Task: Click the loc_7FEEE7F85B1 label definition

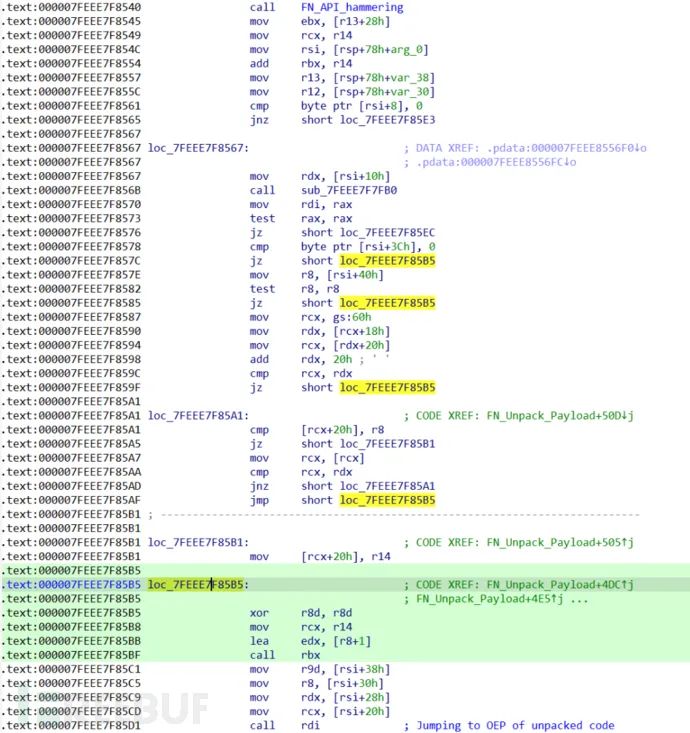Action: (x=198, y=543)
